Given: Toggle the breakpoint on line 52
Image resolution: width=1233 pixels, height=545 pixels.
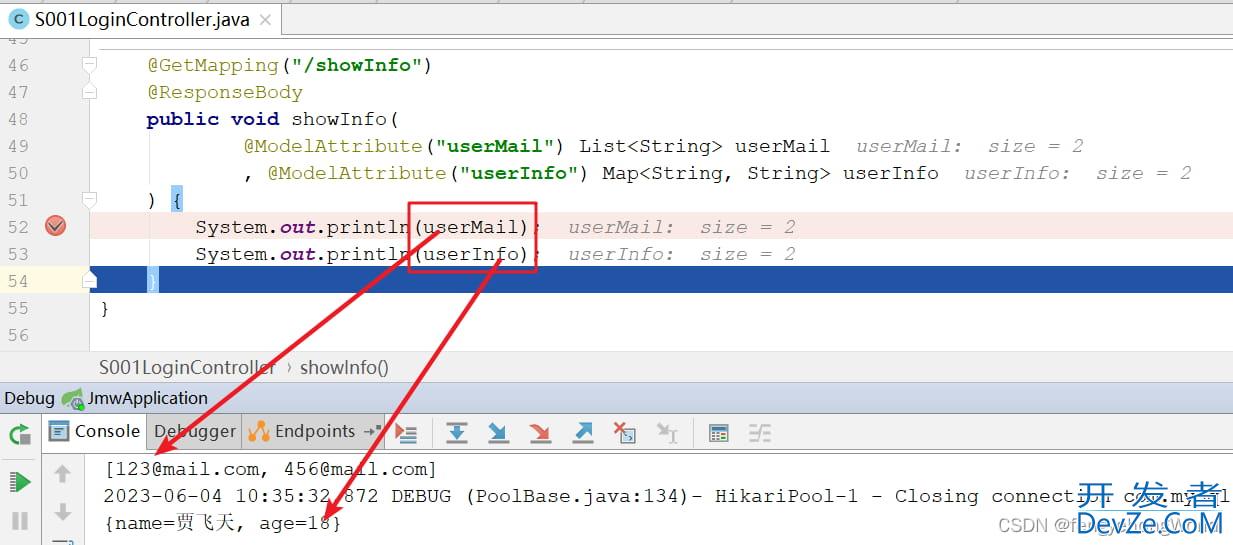Looking at the screenshot, I should [x=55, y=226].
